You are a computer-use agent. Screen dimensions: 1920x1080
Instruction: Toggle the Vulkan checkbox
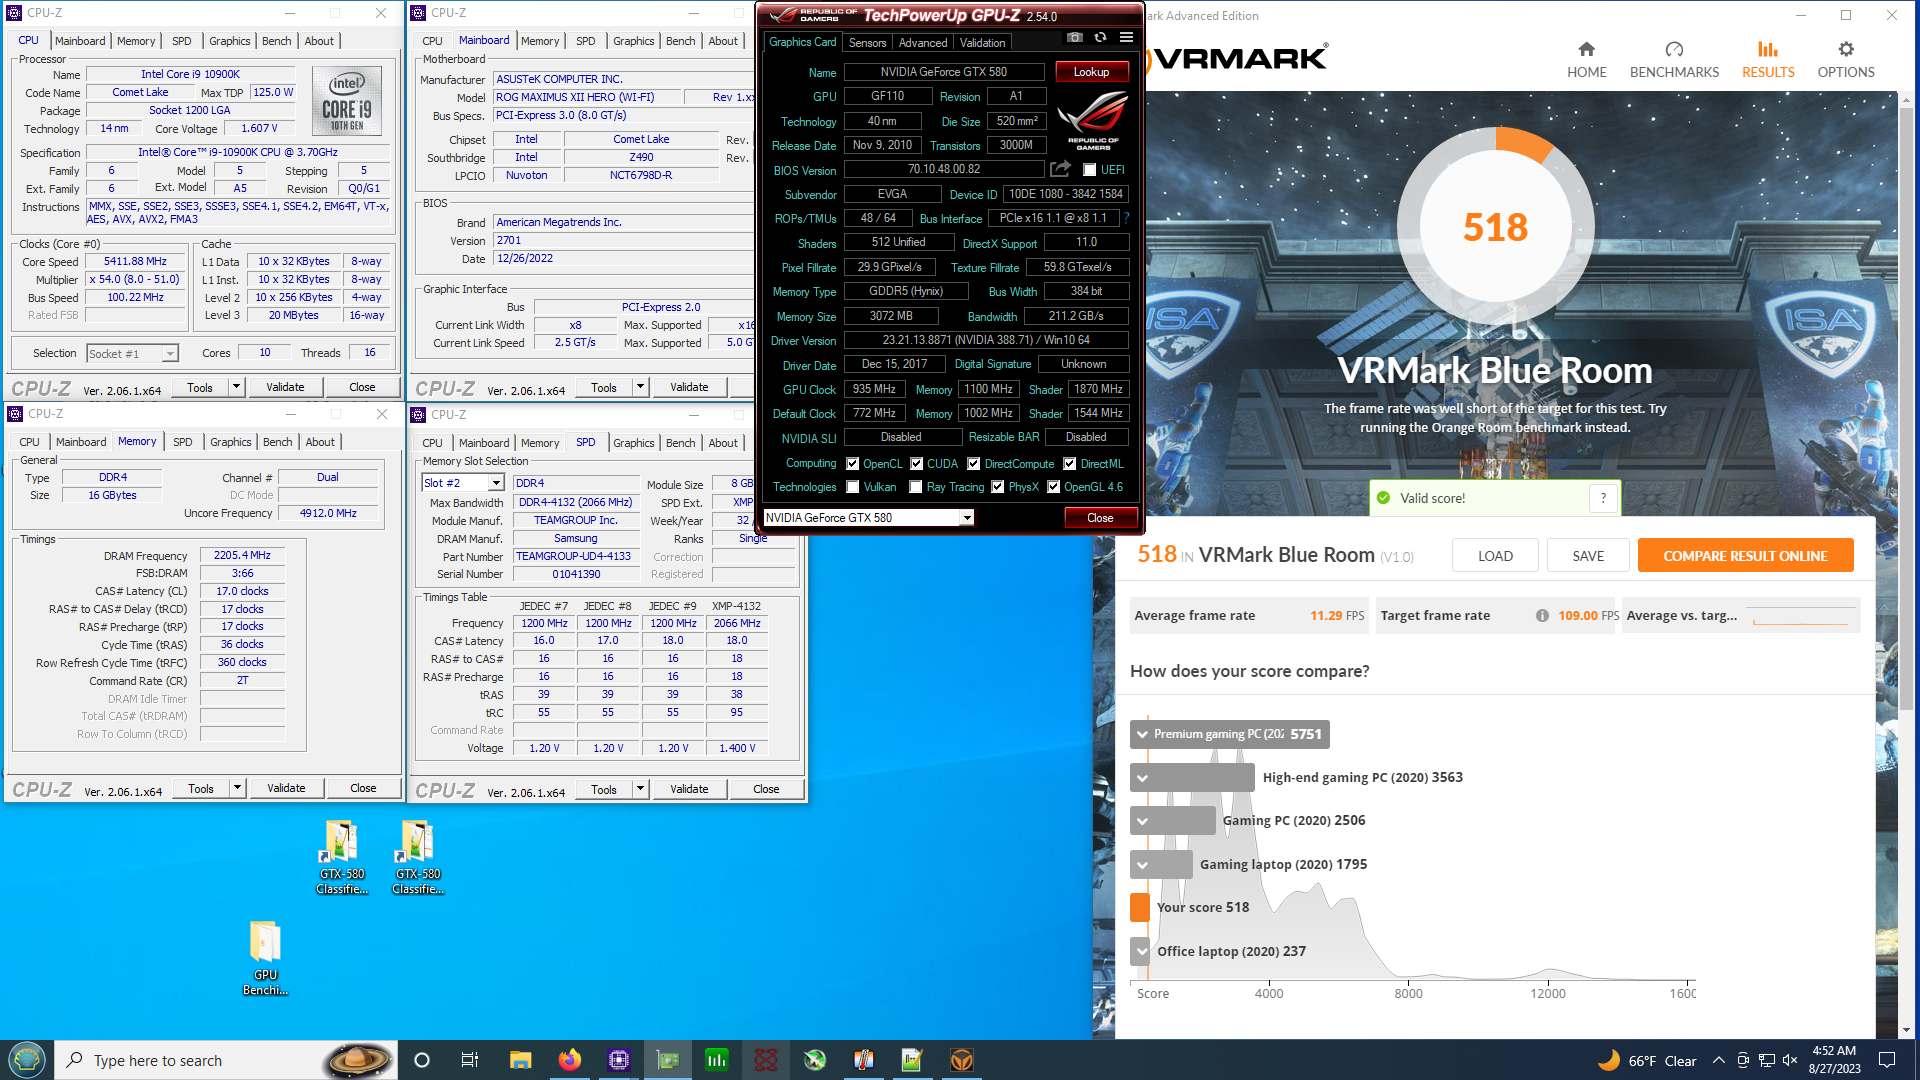pos(852,487)
